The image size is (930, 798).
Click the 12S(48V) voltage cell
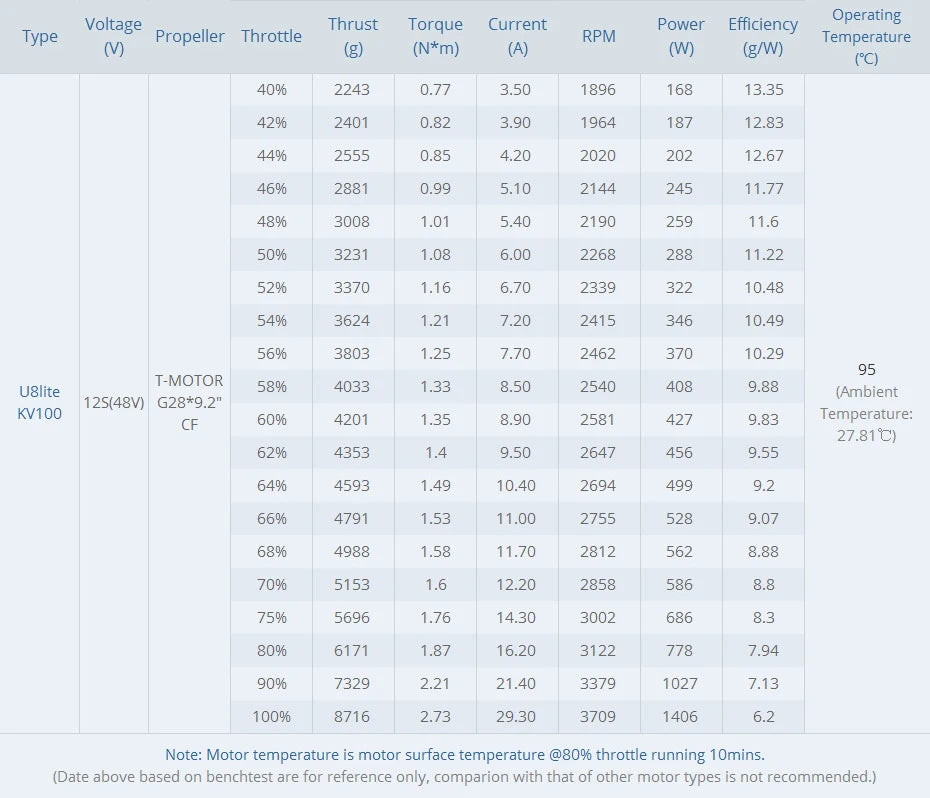point(114,403)
